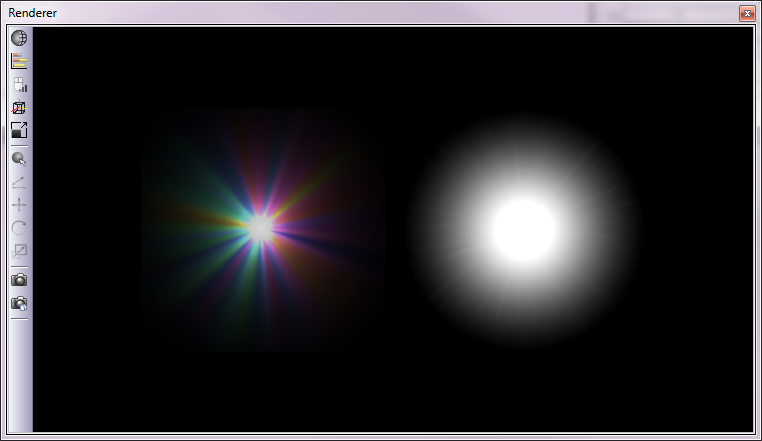This screenshot has height=441, width=762.
Task: Close the Renderer window
Action: 746,13
